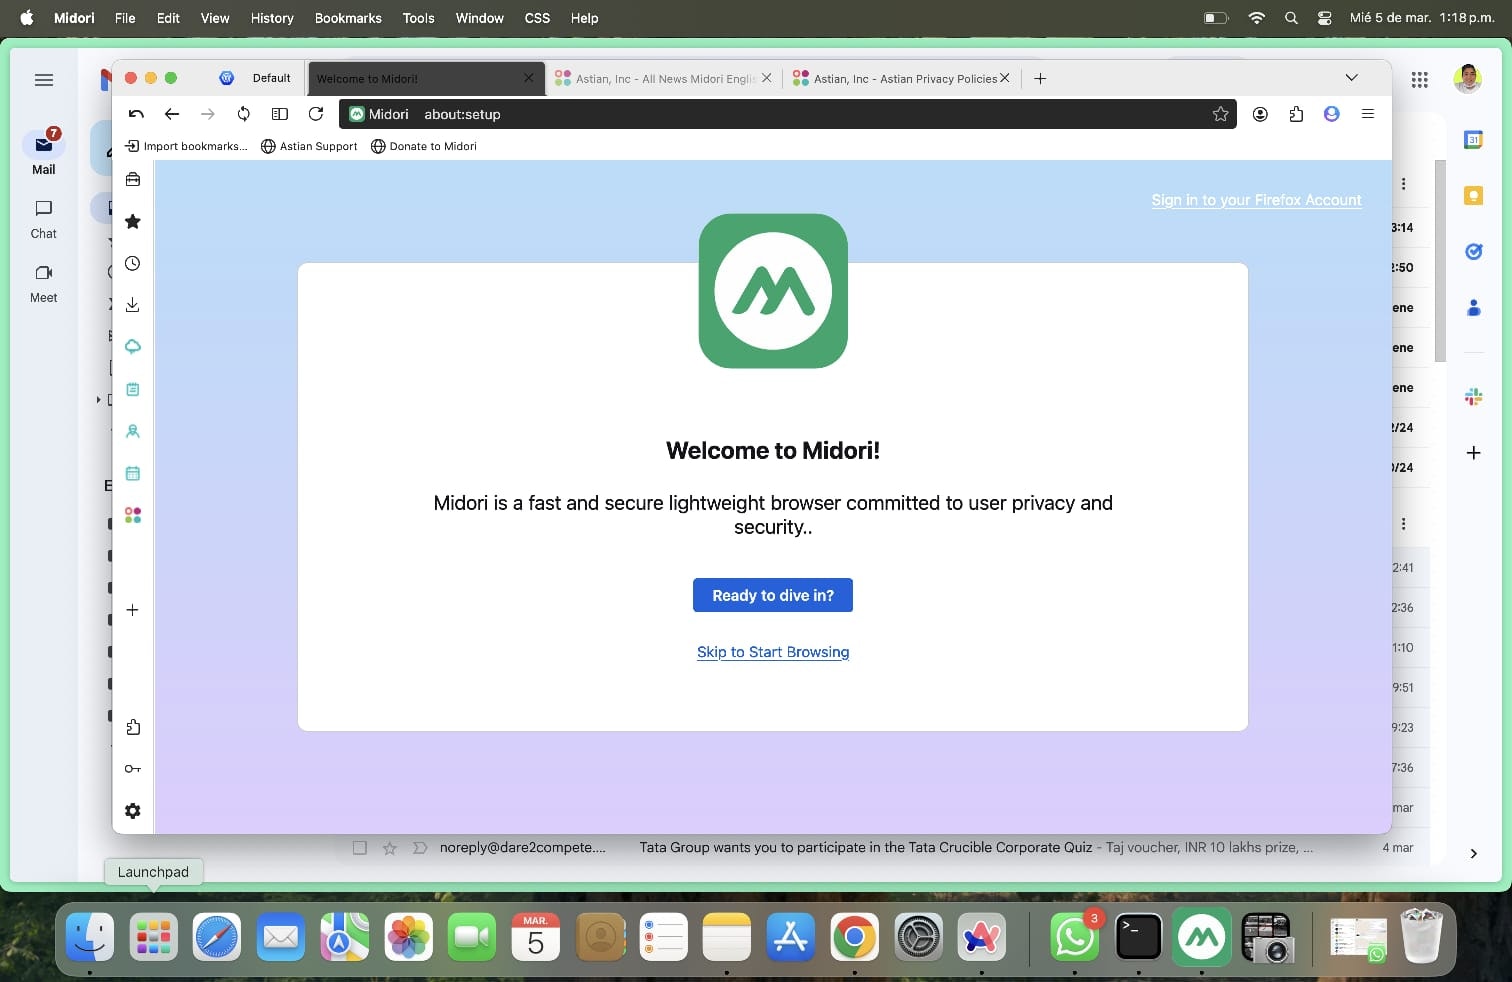Toggle the sidebar split view icon
The width and height of the screenshot is (1512, 982).
click(280, 114)
